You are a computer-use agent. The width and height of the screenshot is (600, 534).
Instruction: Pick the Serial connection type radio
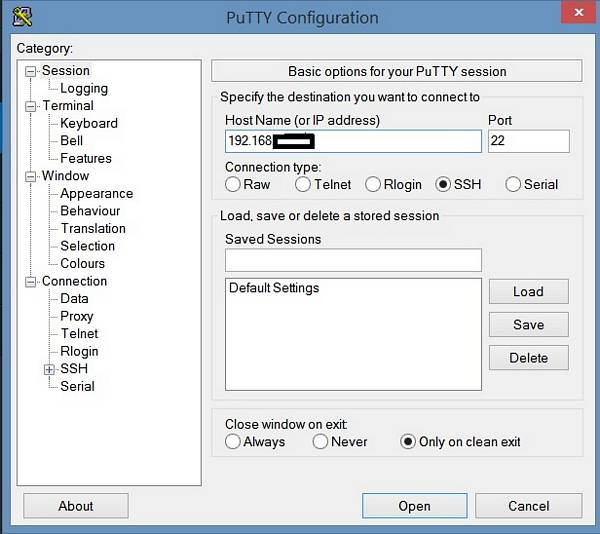[513, 184]
